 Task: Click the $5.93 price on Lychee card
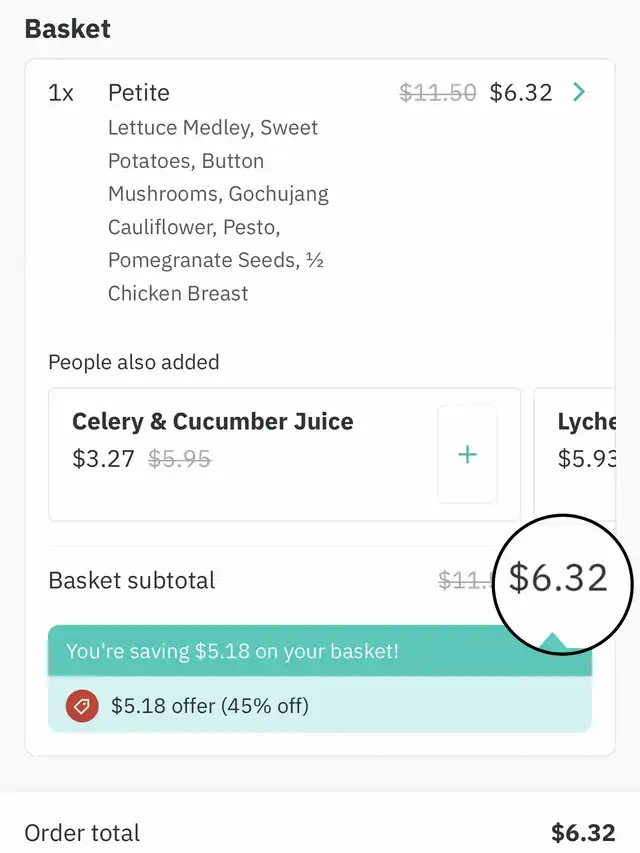pyautogui.click(x=585, y=459)
